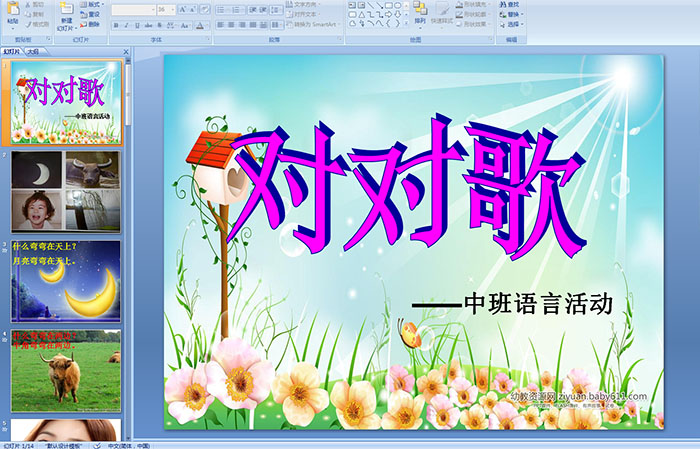This screenshot has width=700, height=449.
Task: Insert a new slide with 新建幻灯片 icon
Action: pyautogui.click(x=67, y=8)
